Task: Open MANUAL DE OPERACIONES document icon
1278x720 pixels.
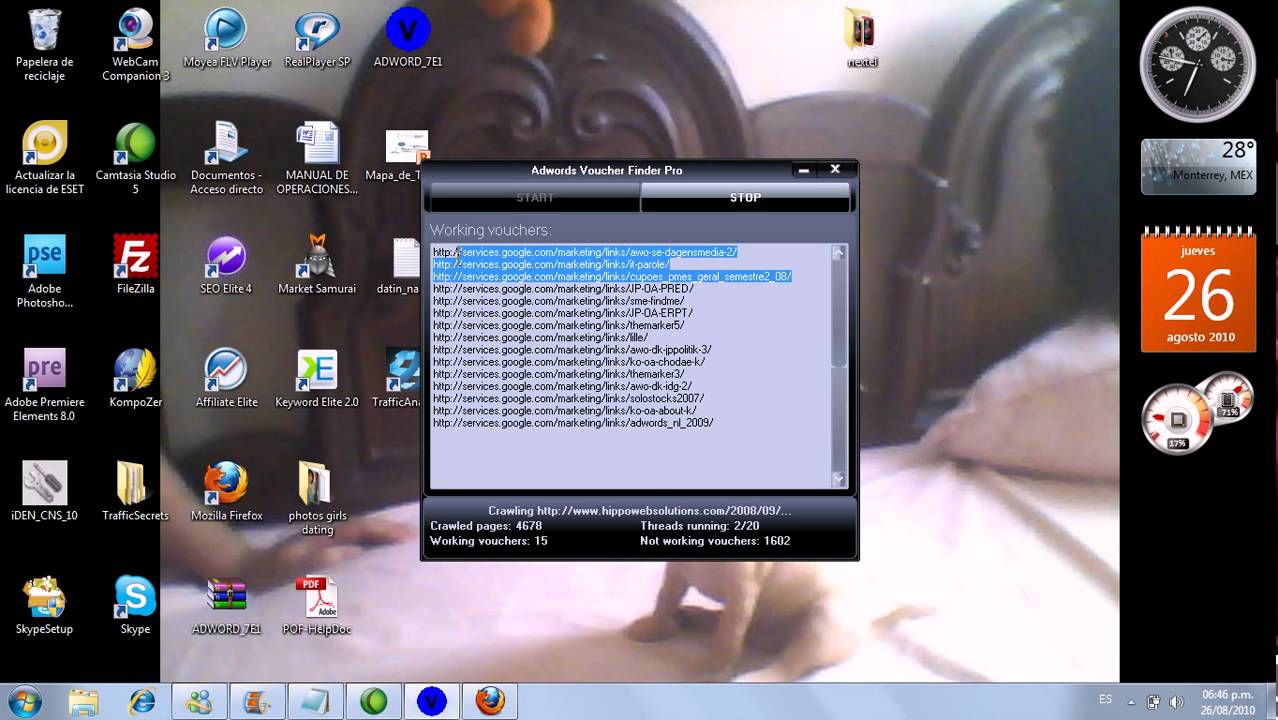Action: point(317,158)
